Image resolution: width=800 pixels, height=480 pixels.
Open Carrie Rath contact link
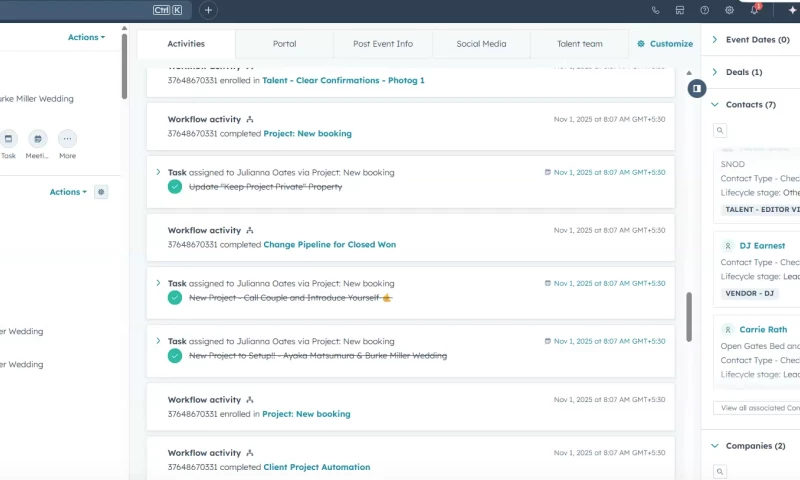click(763, 330)
